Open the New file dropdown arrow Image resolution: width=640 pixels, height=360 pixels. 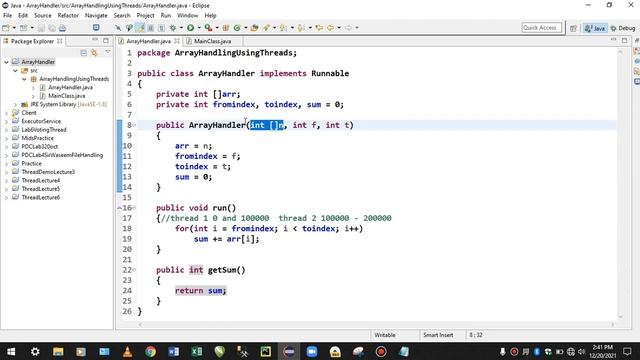click(14, 28)
